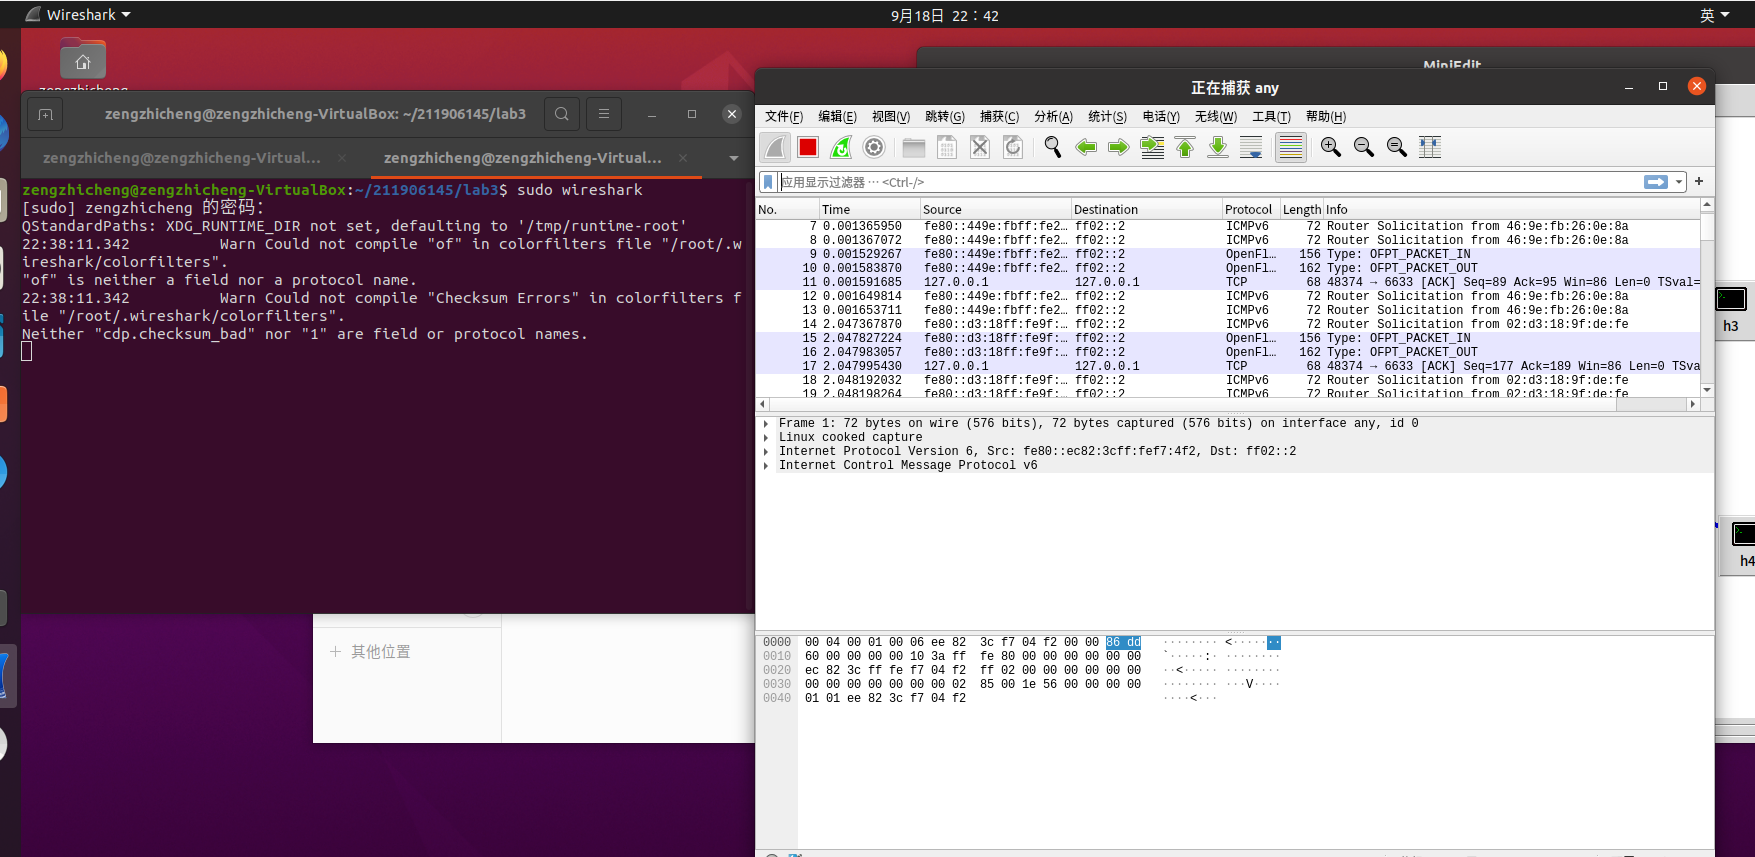
Task: Click the resize columns to fit icon
Action: click(x=1430, y=147)
